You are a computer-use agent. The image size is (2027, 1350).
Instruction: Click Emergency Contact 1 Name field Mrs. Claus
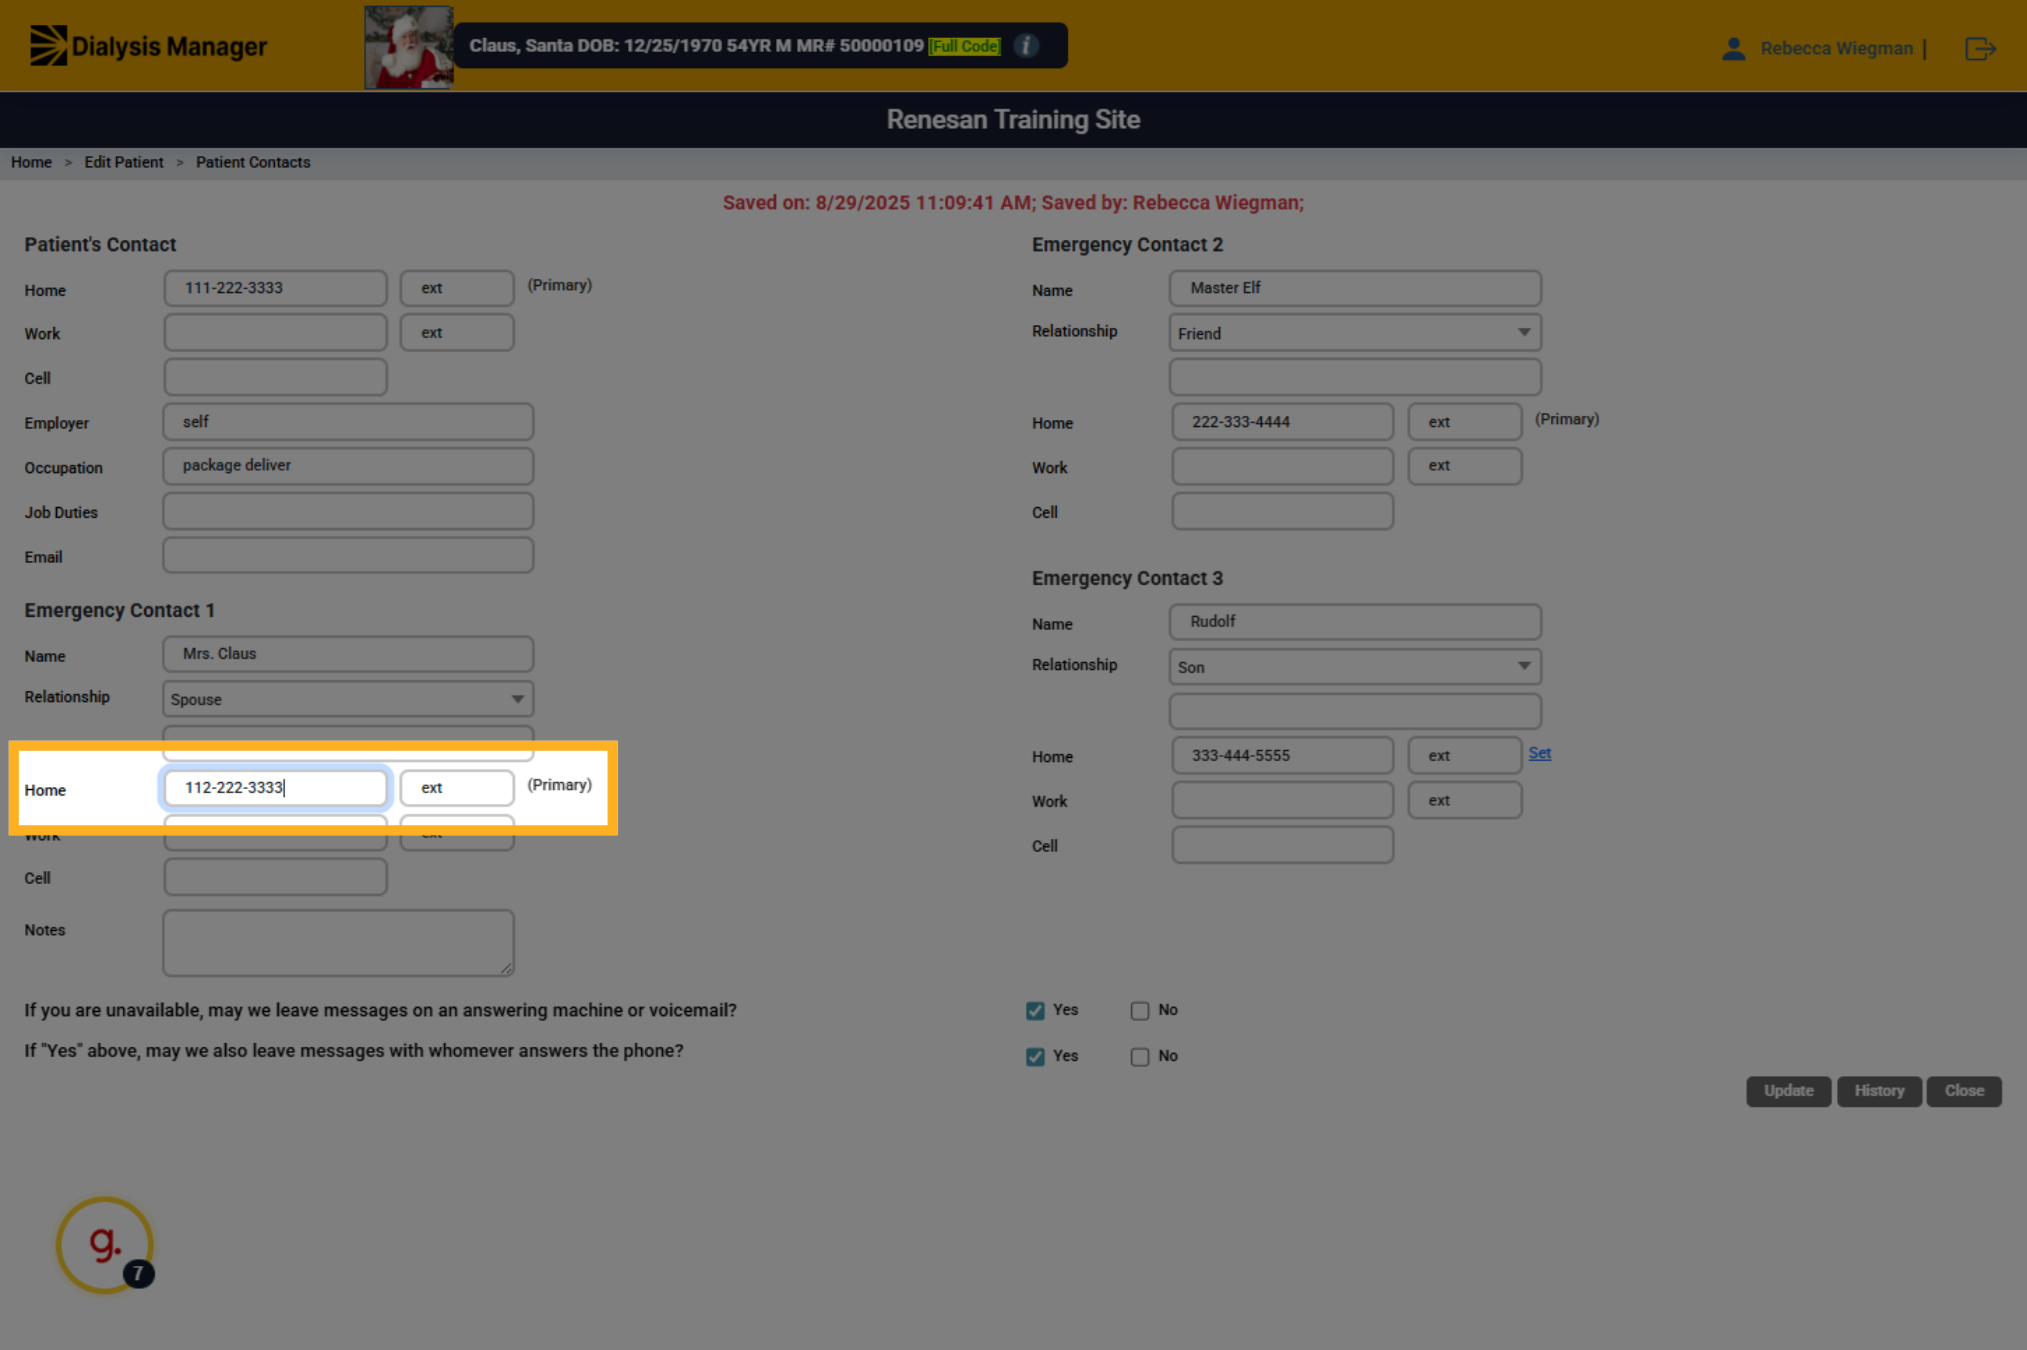[348, 654]
